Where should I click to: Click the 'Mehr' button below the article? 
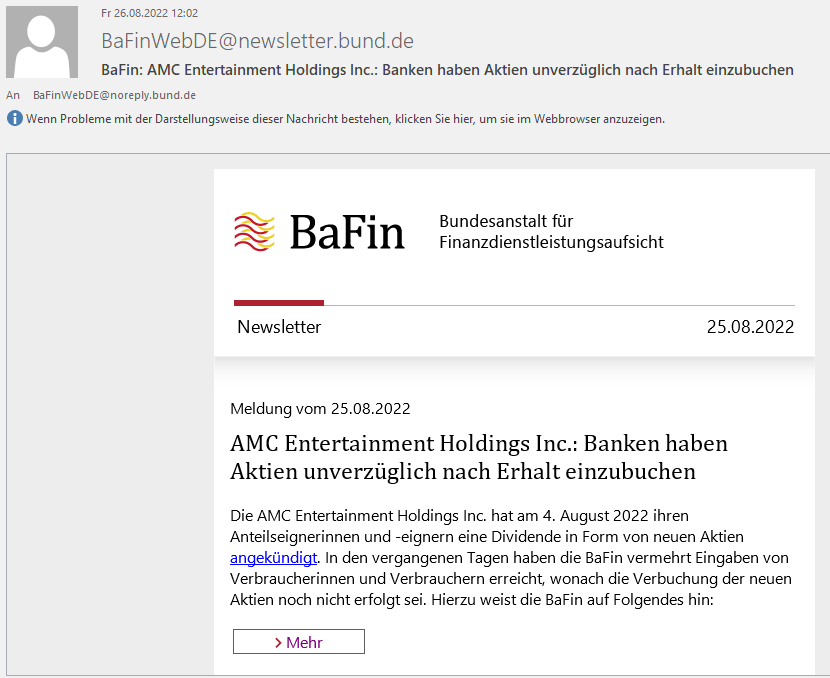point(298,641)
